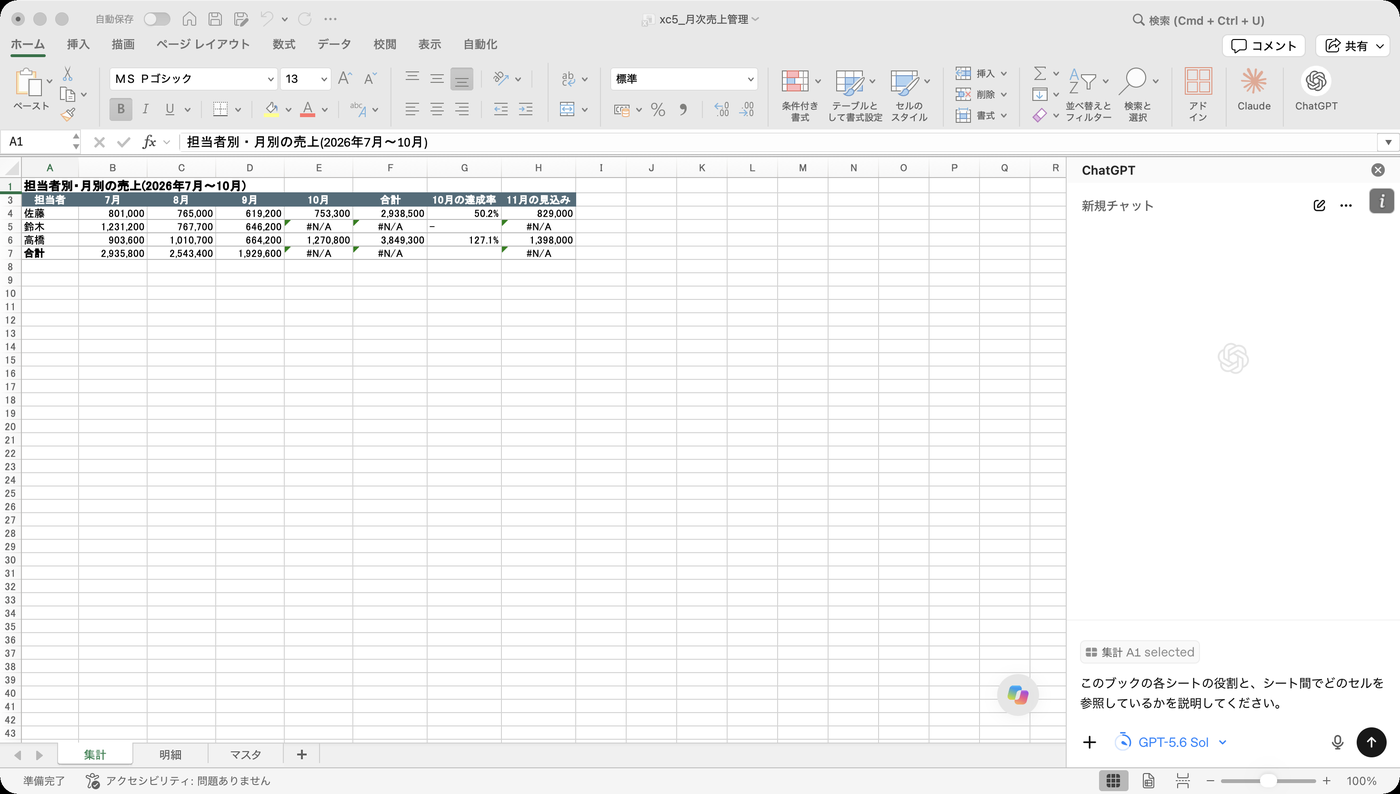1400x794 pixels.
Task: Cut selection with the scissors icon
Action: click(x=68, y=74)
